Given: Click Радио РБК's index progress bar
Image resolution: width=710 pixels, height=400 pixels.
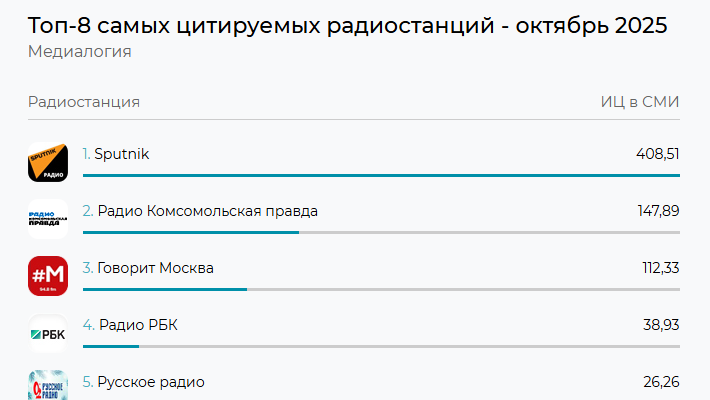Looking at the screenshot, I should [111, 346].
